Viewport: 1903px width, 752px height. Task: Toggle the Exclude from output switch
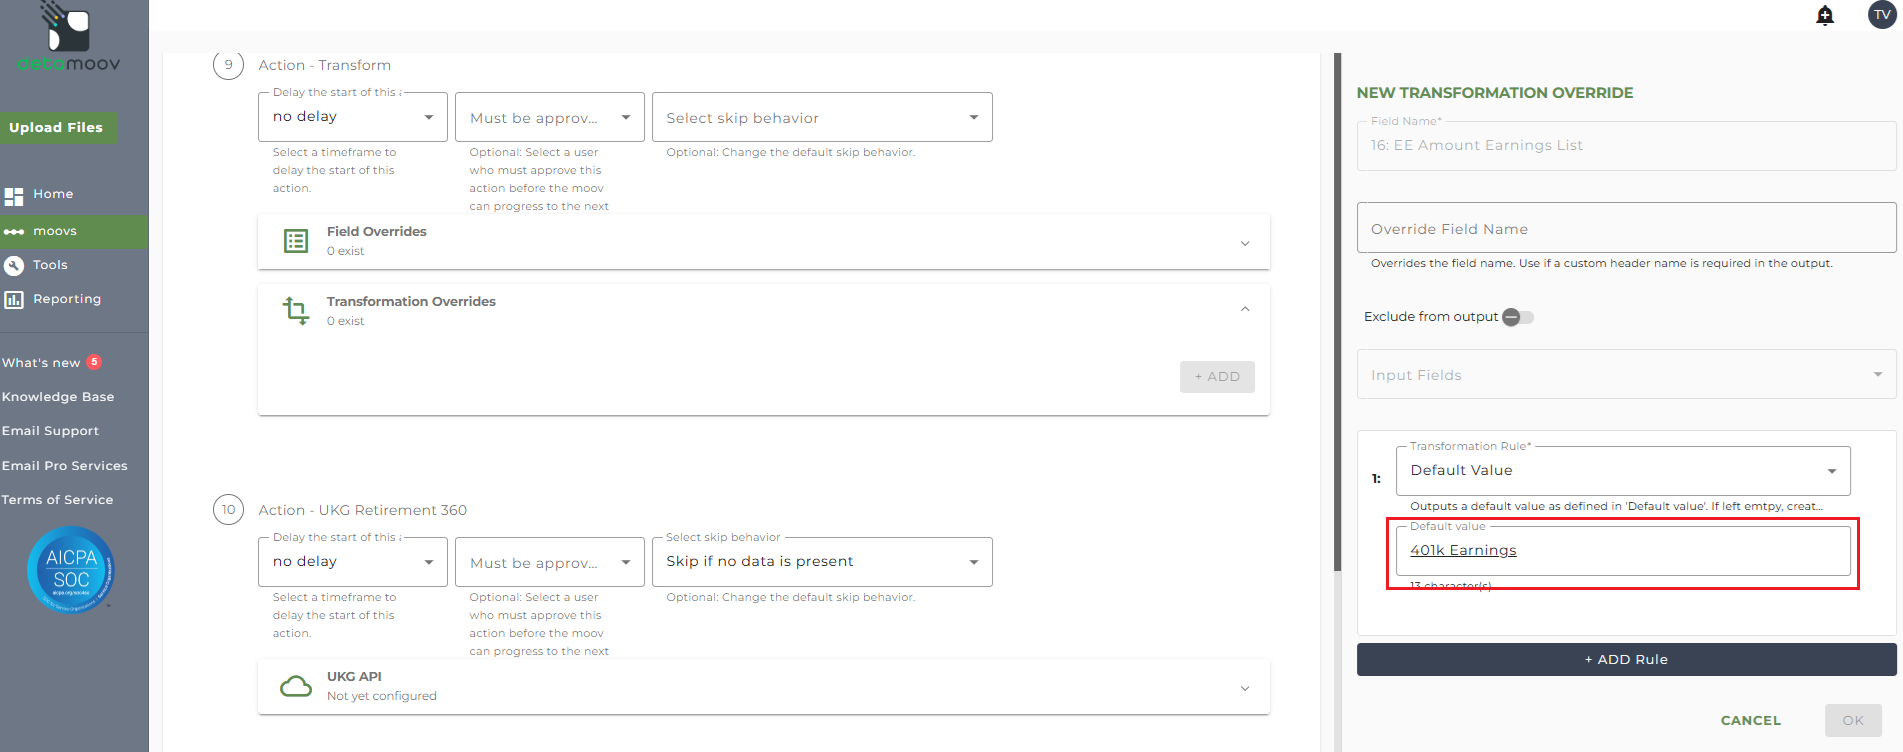[x=1517, y=317]
